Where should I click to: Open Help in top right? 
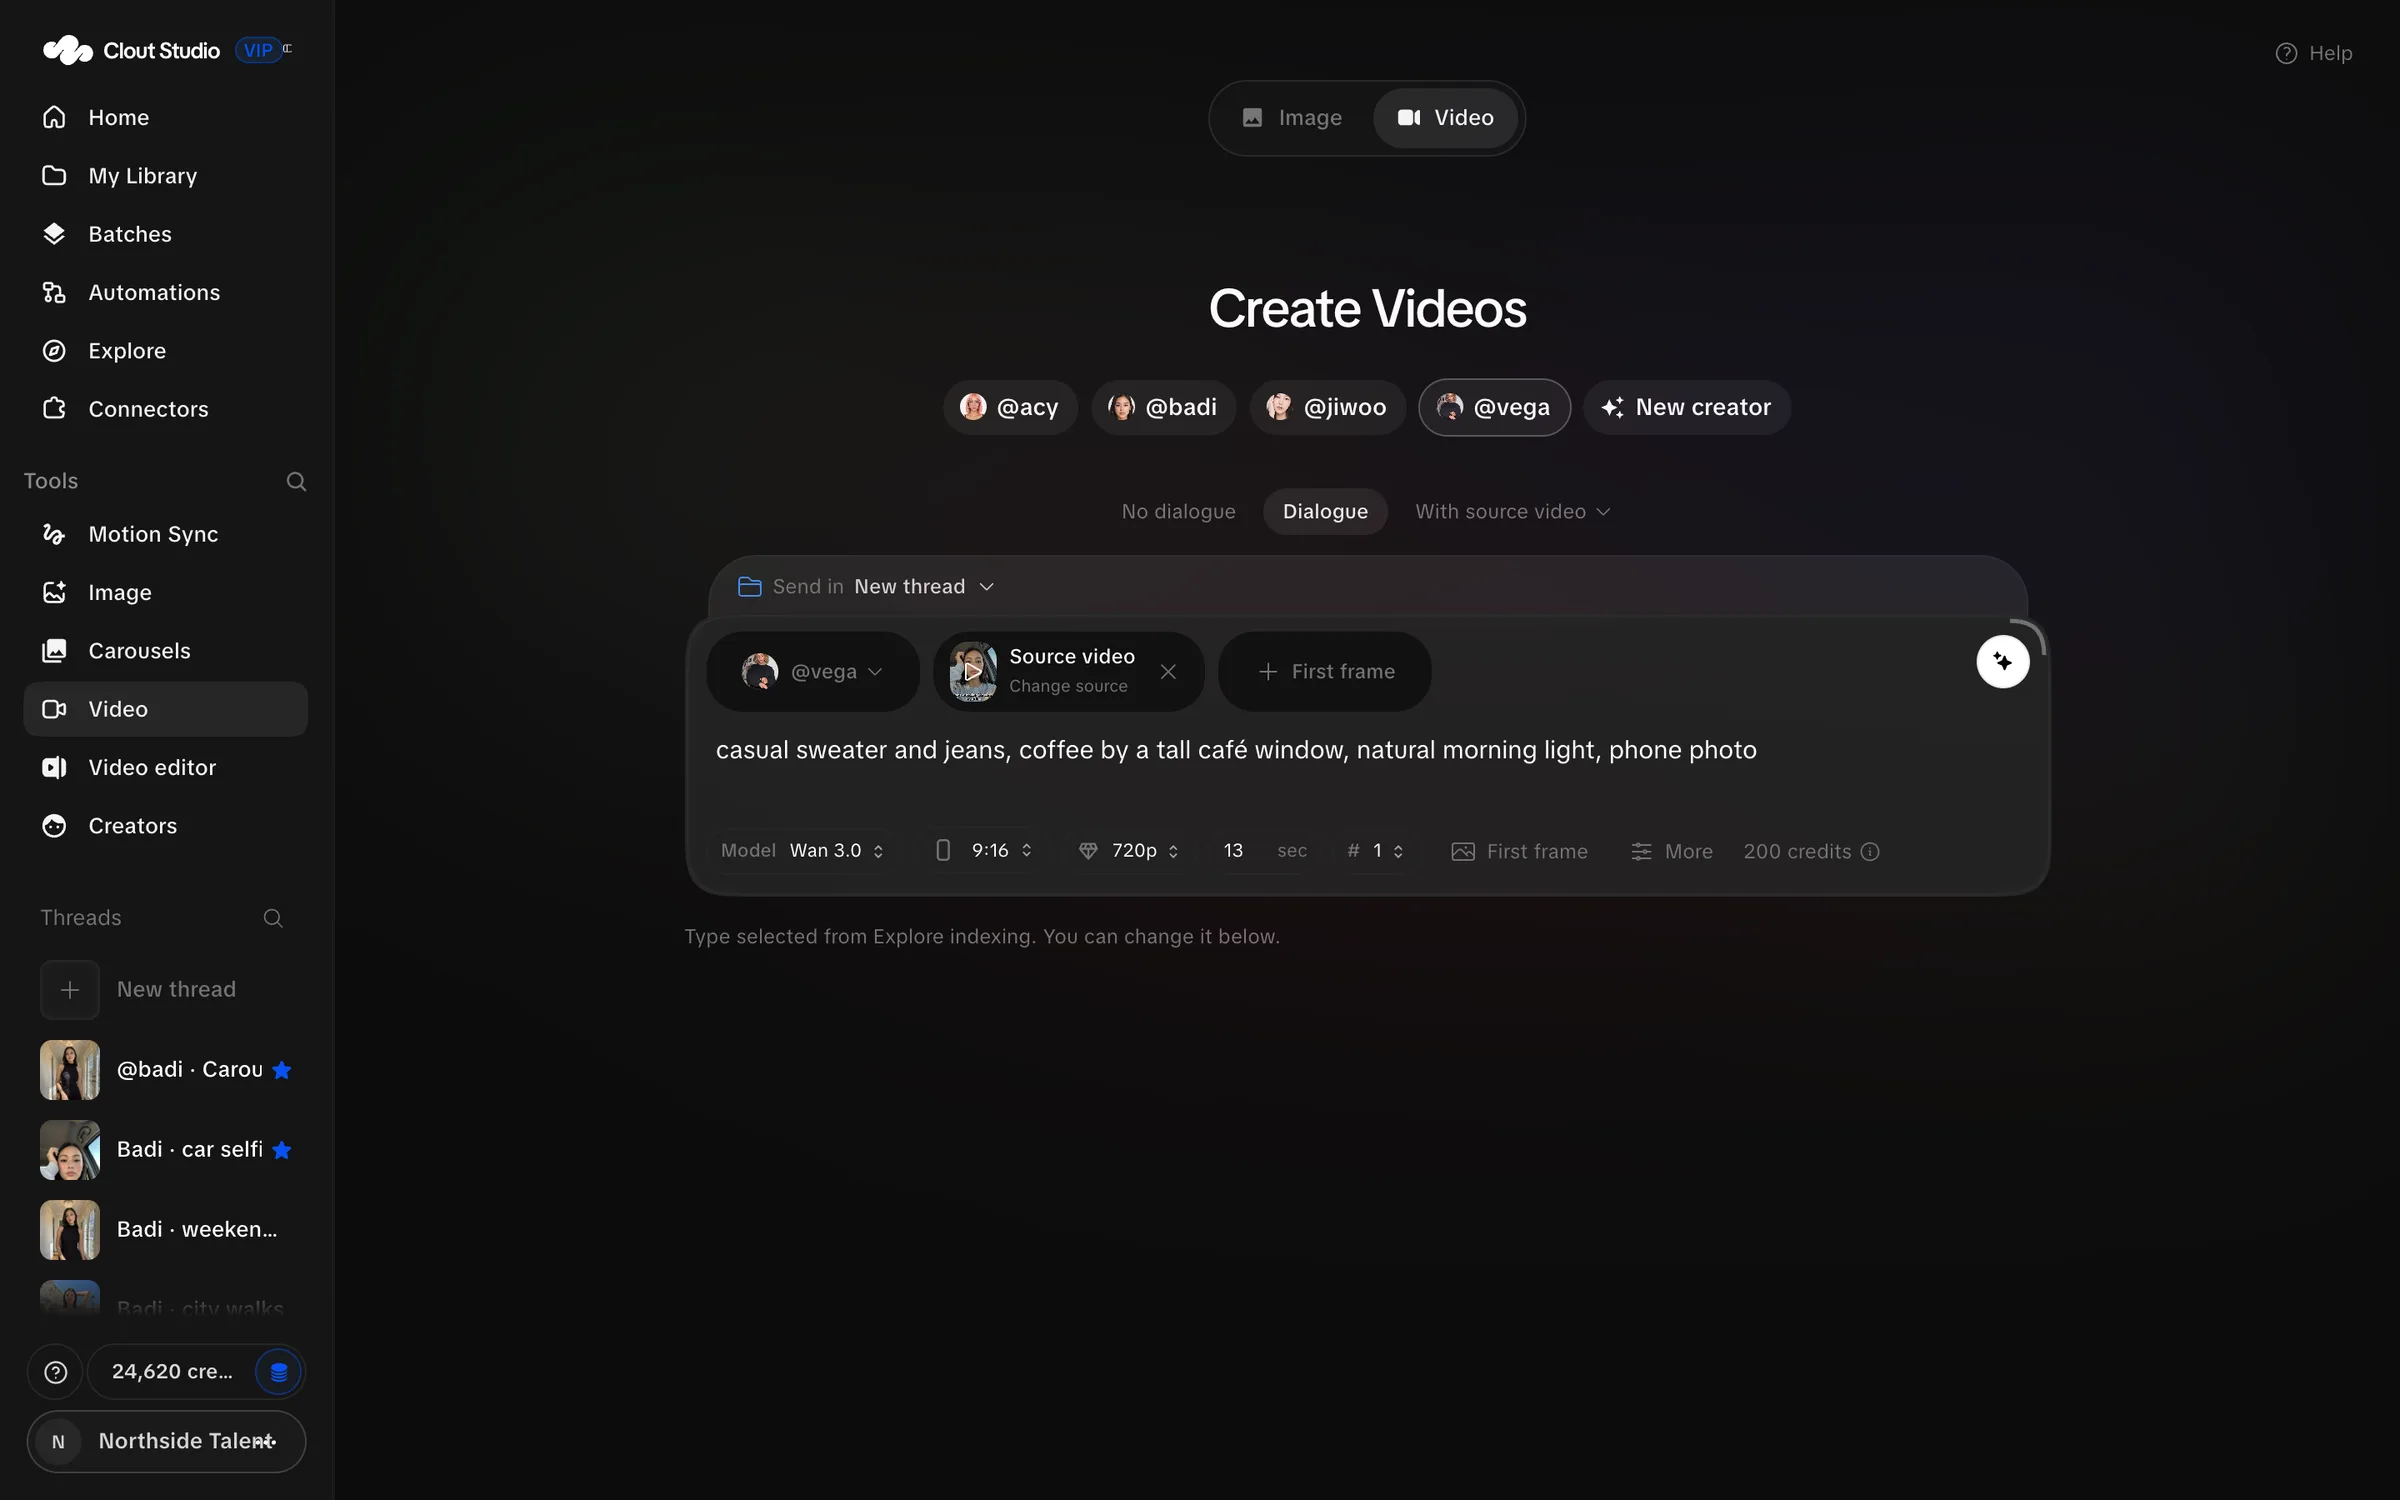2313,53
